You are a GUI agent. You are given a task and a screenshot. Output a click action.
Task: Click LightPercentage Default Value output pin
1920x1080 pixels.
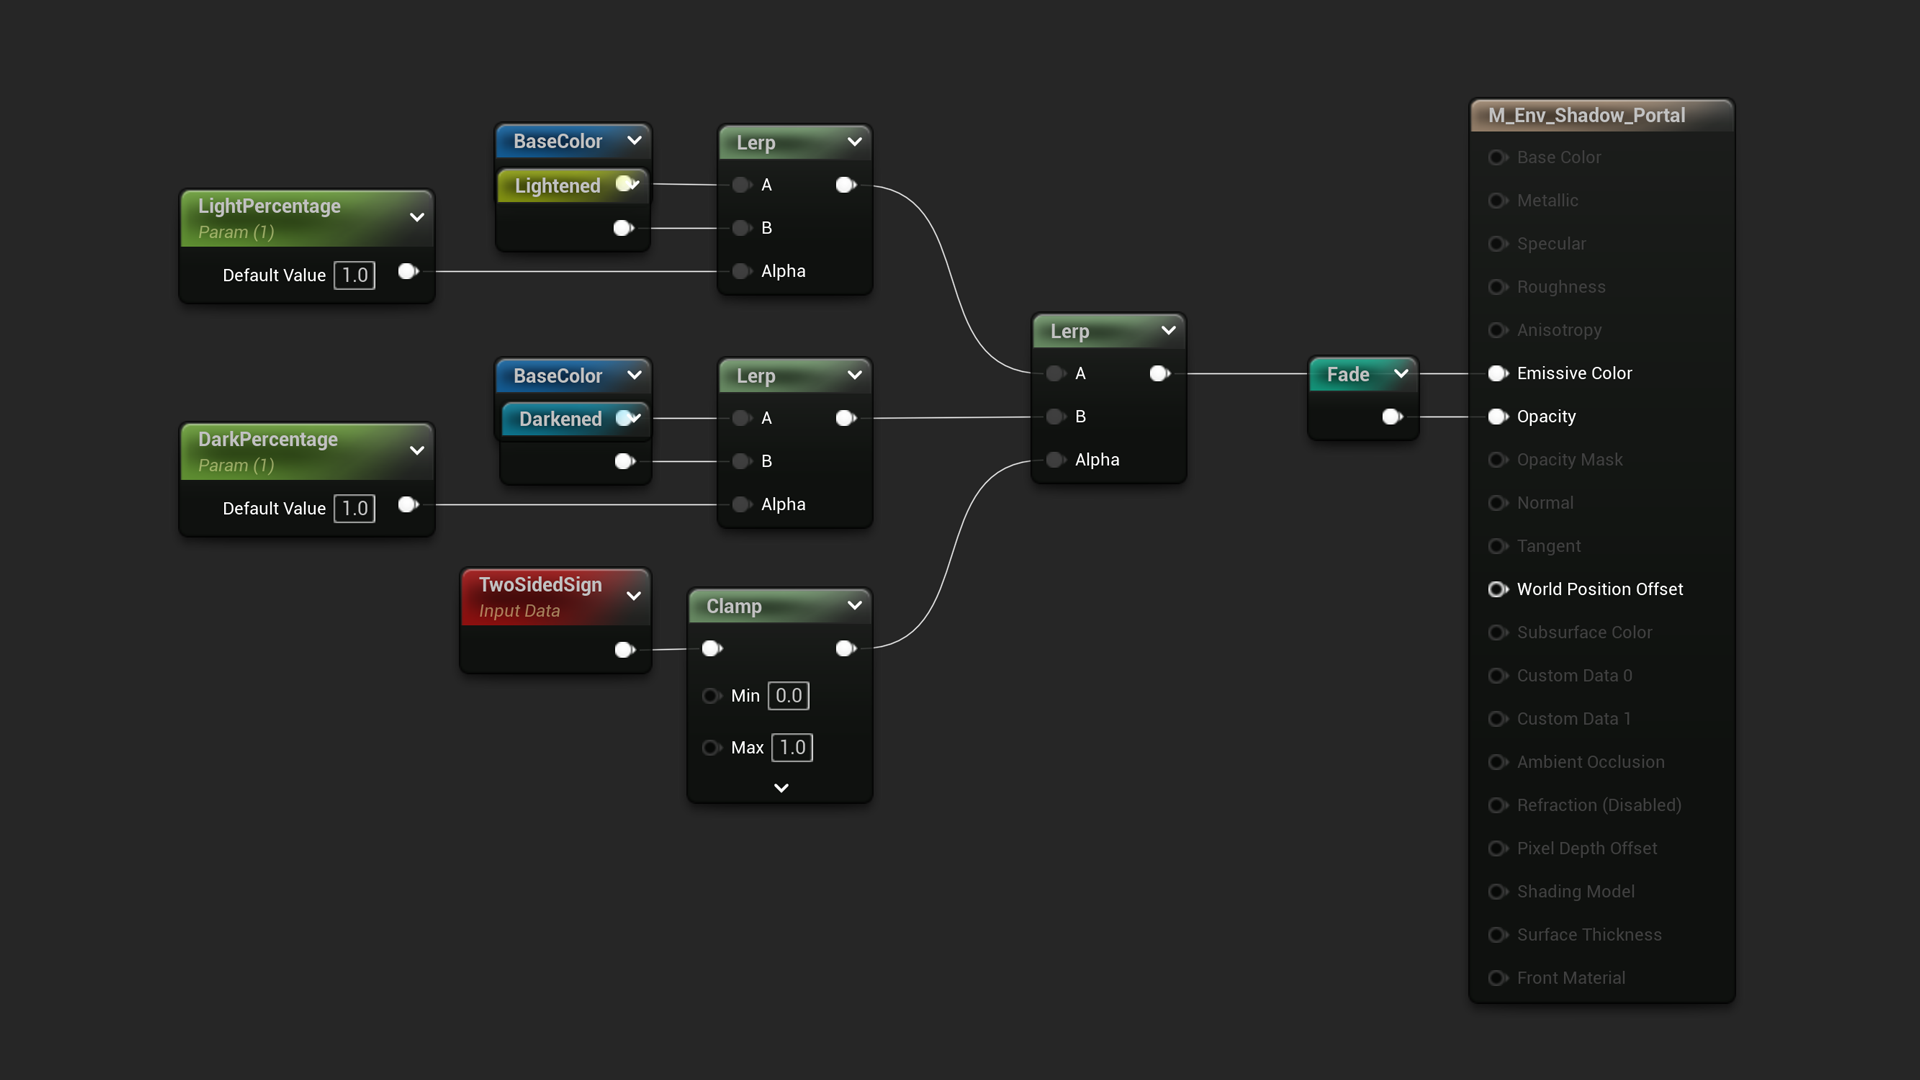click(407, 271)
